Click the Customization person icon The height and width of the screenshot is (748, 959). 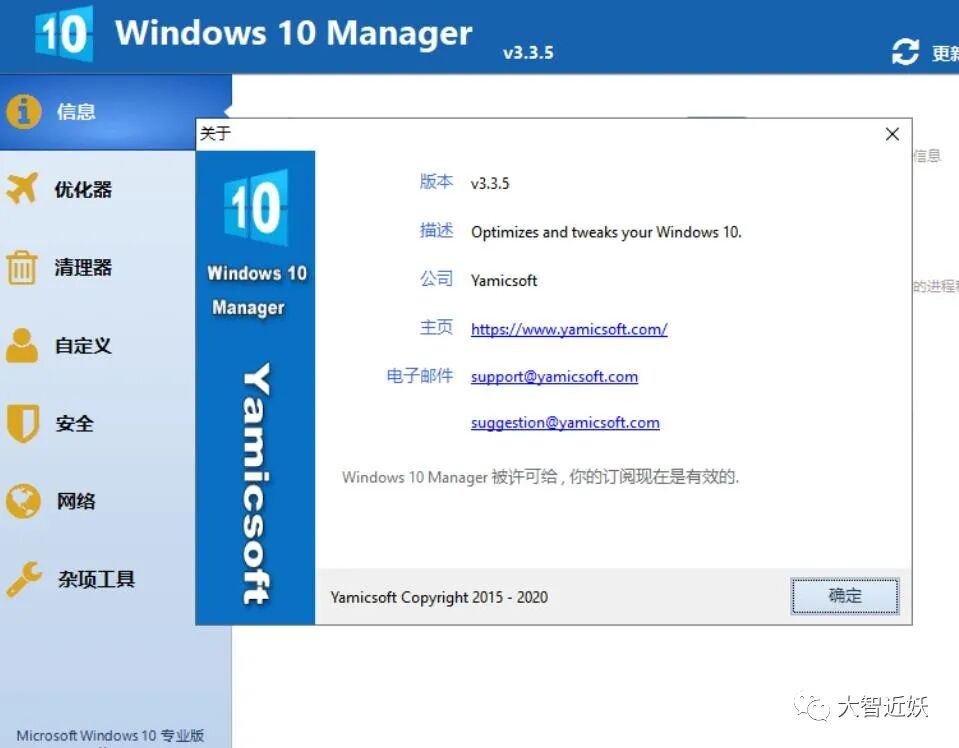tap(22, 345)
